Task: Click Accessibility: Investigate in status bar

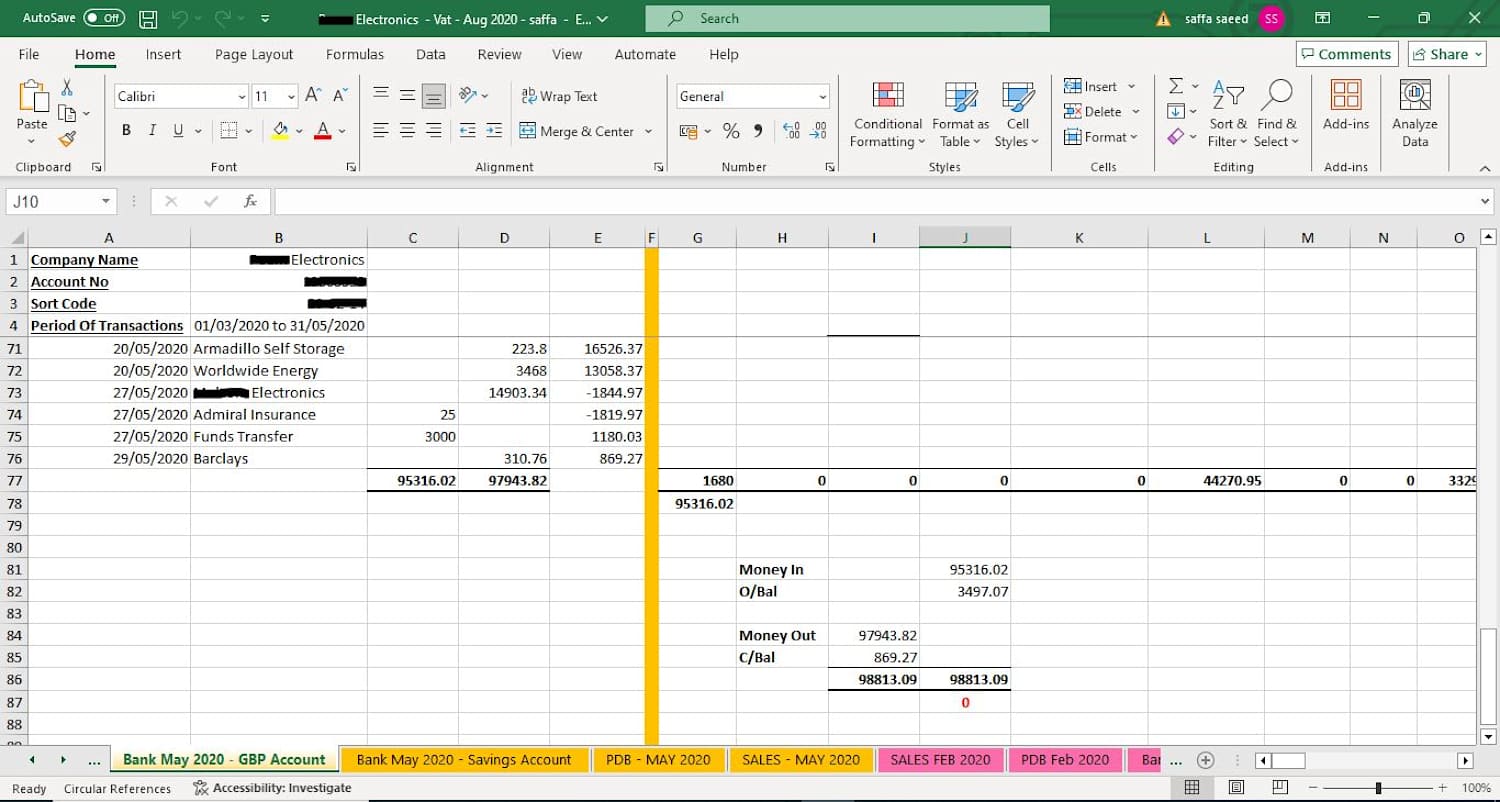Action: click(272, 788)
